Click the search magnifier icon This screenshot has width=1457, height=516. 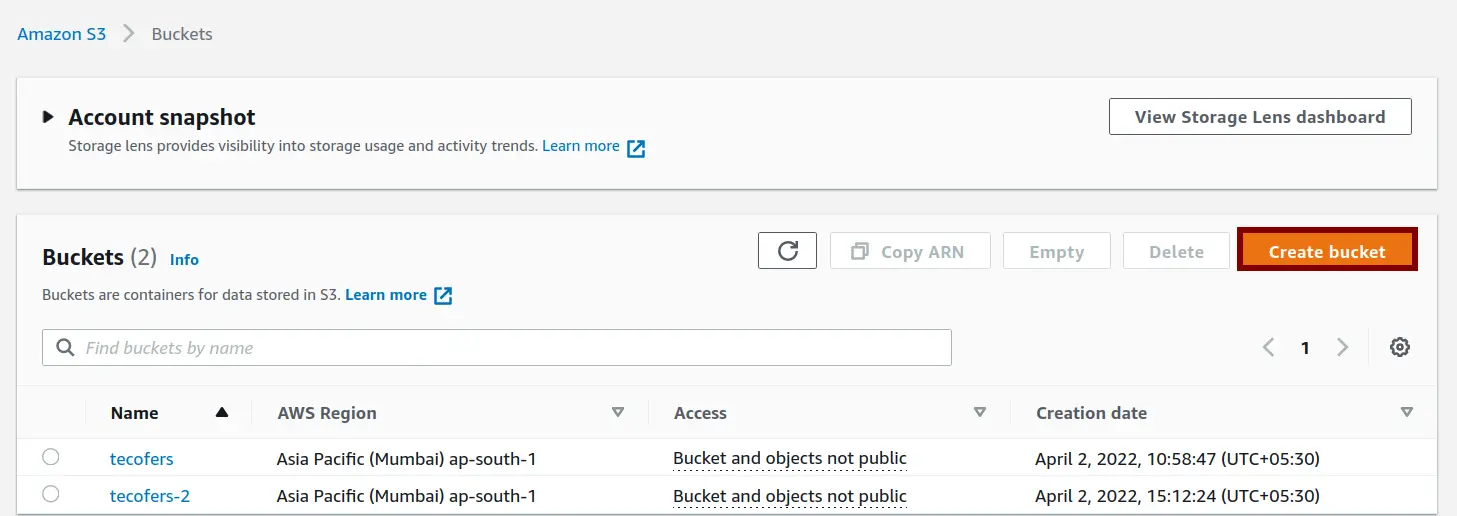pos(66,348)
